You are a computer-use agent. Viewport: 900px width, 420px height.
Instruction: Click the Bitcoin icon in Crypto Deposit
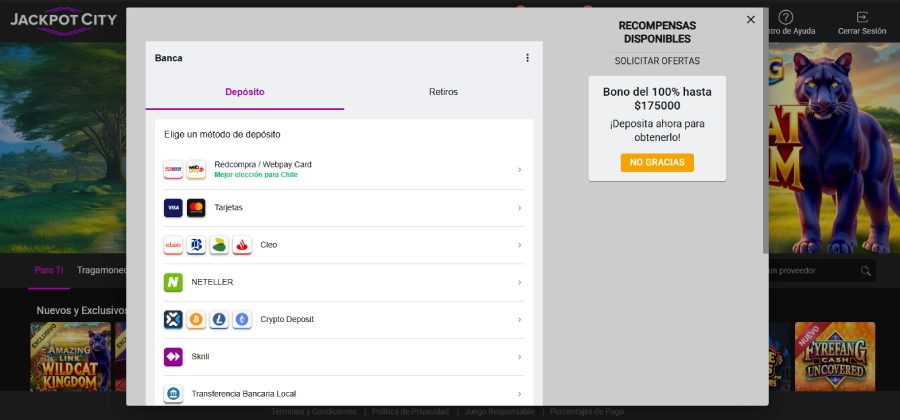pyautogui.click(x=196, y=319)
